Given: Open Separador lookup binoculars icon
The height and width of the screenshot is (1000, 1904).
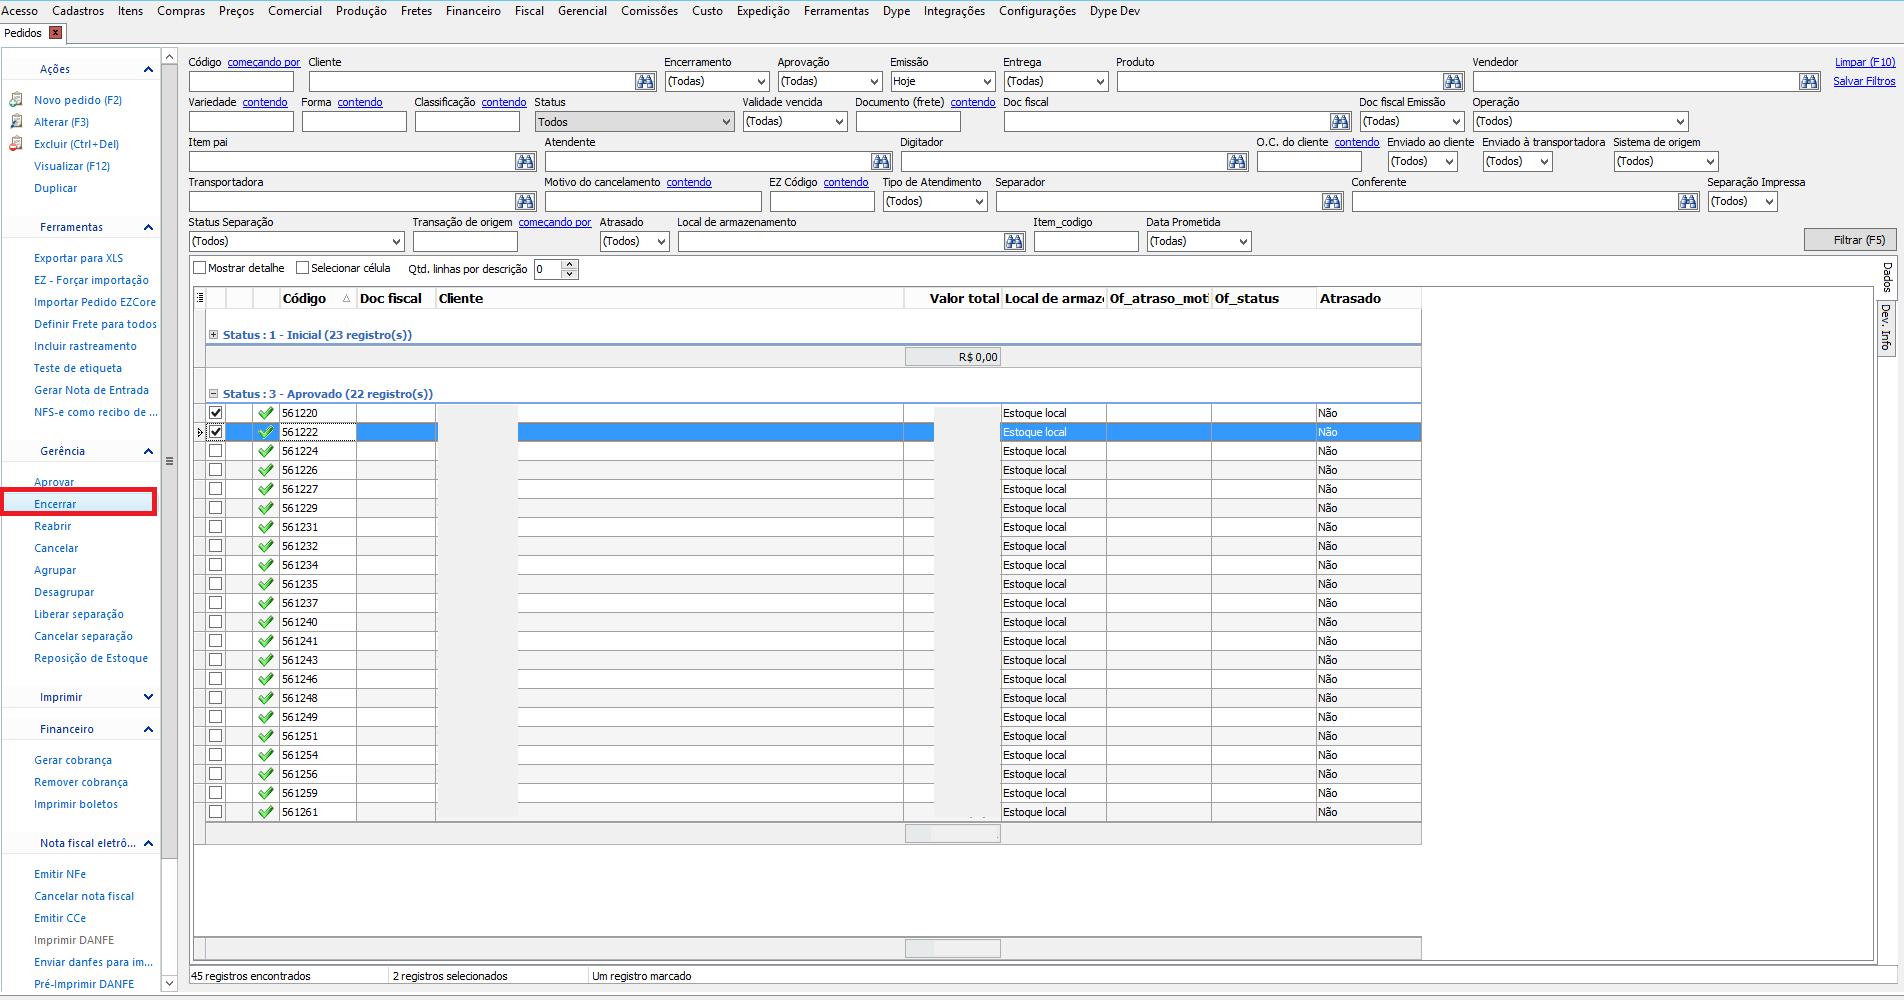Looking at the screenshot, I should point(1332,201).
